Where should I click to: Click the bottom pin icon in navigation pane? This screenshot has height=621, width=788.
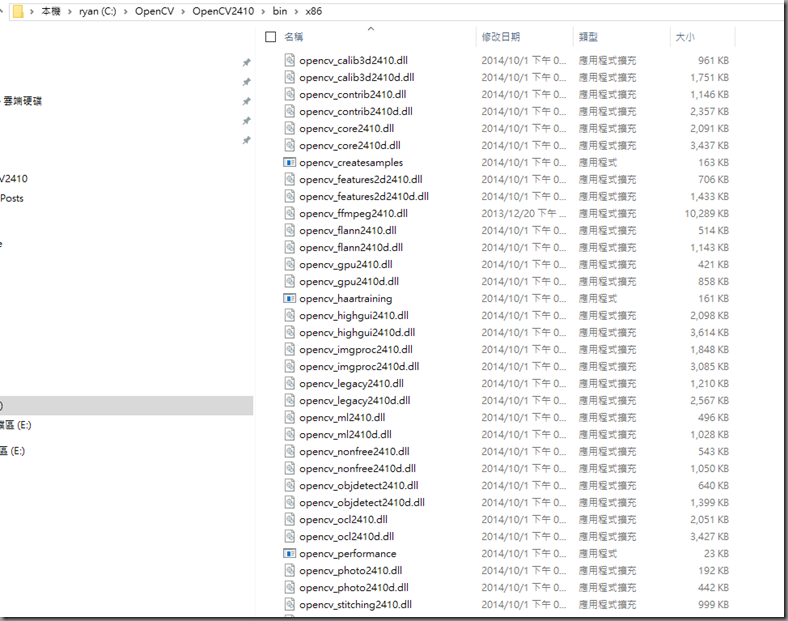[246, 141]
